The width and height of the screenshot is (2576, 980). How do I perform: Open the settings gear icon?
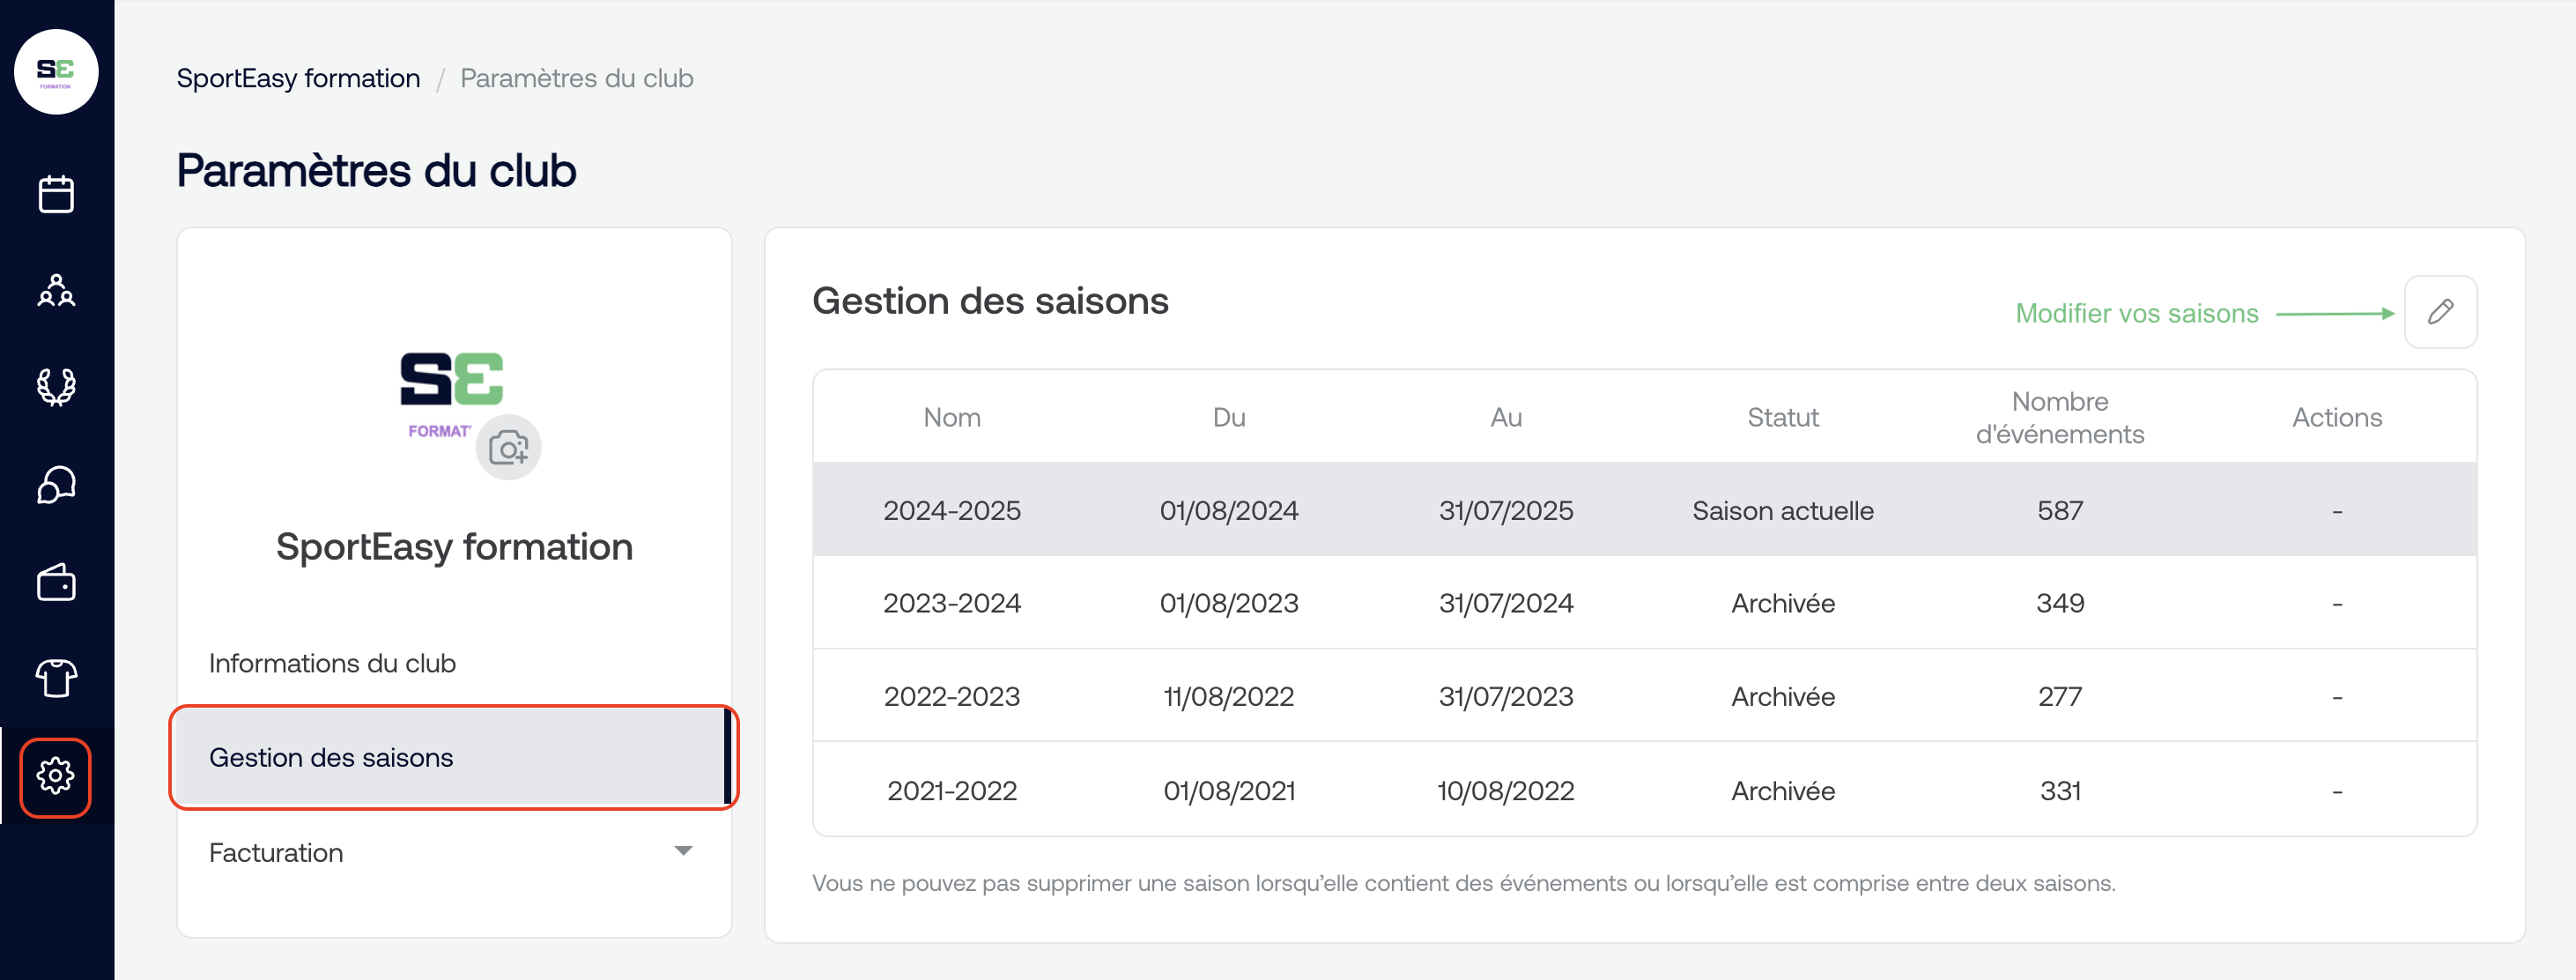click(56, 776)
